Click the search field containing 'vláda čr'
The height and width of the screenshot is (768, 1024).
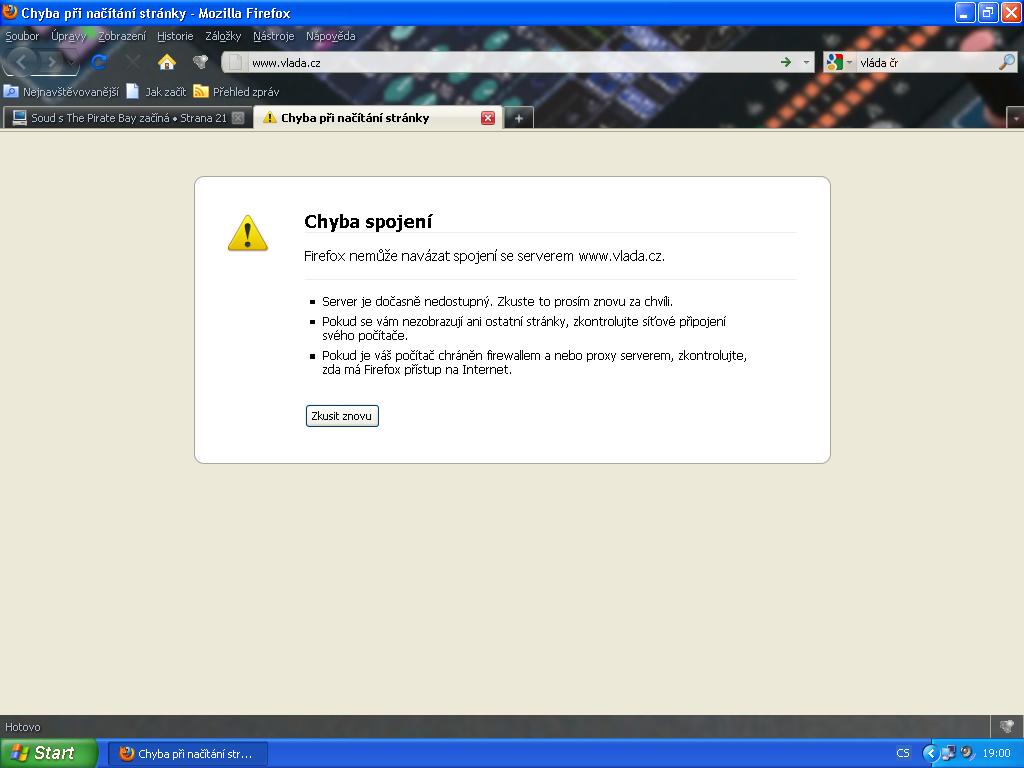click(927, 63)
